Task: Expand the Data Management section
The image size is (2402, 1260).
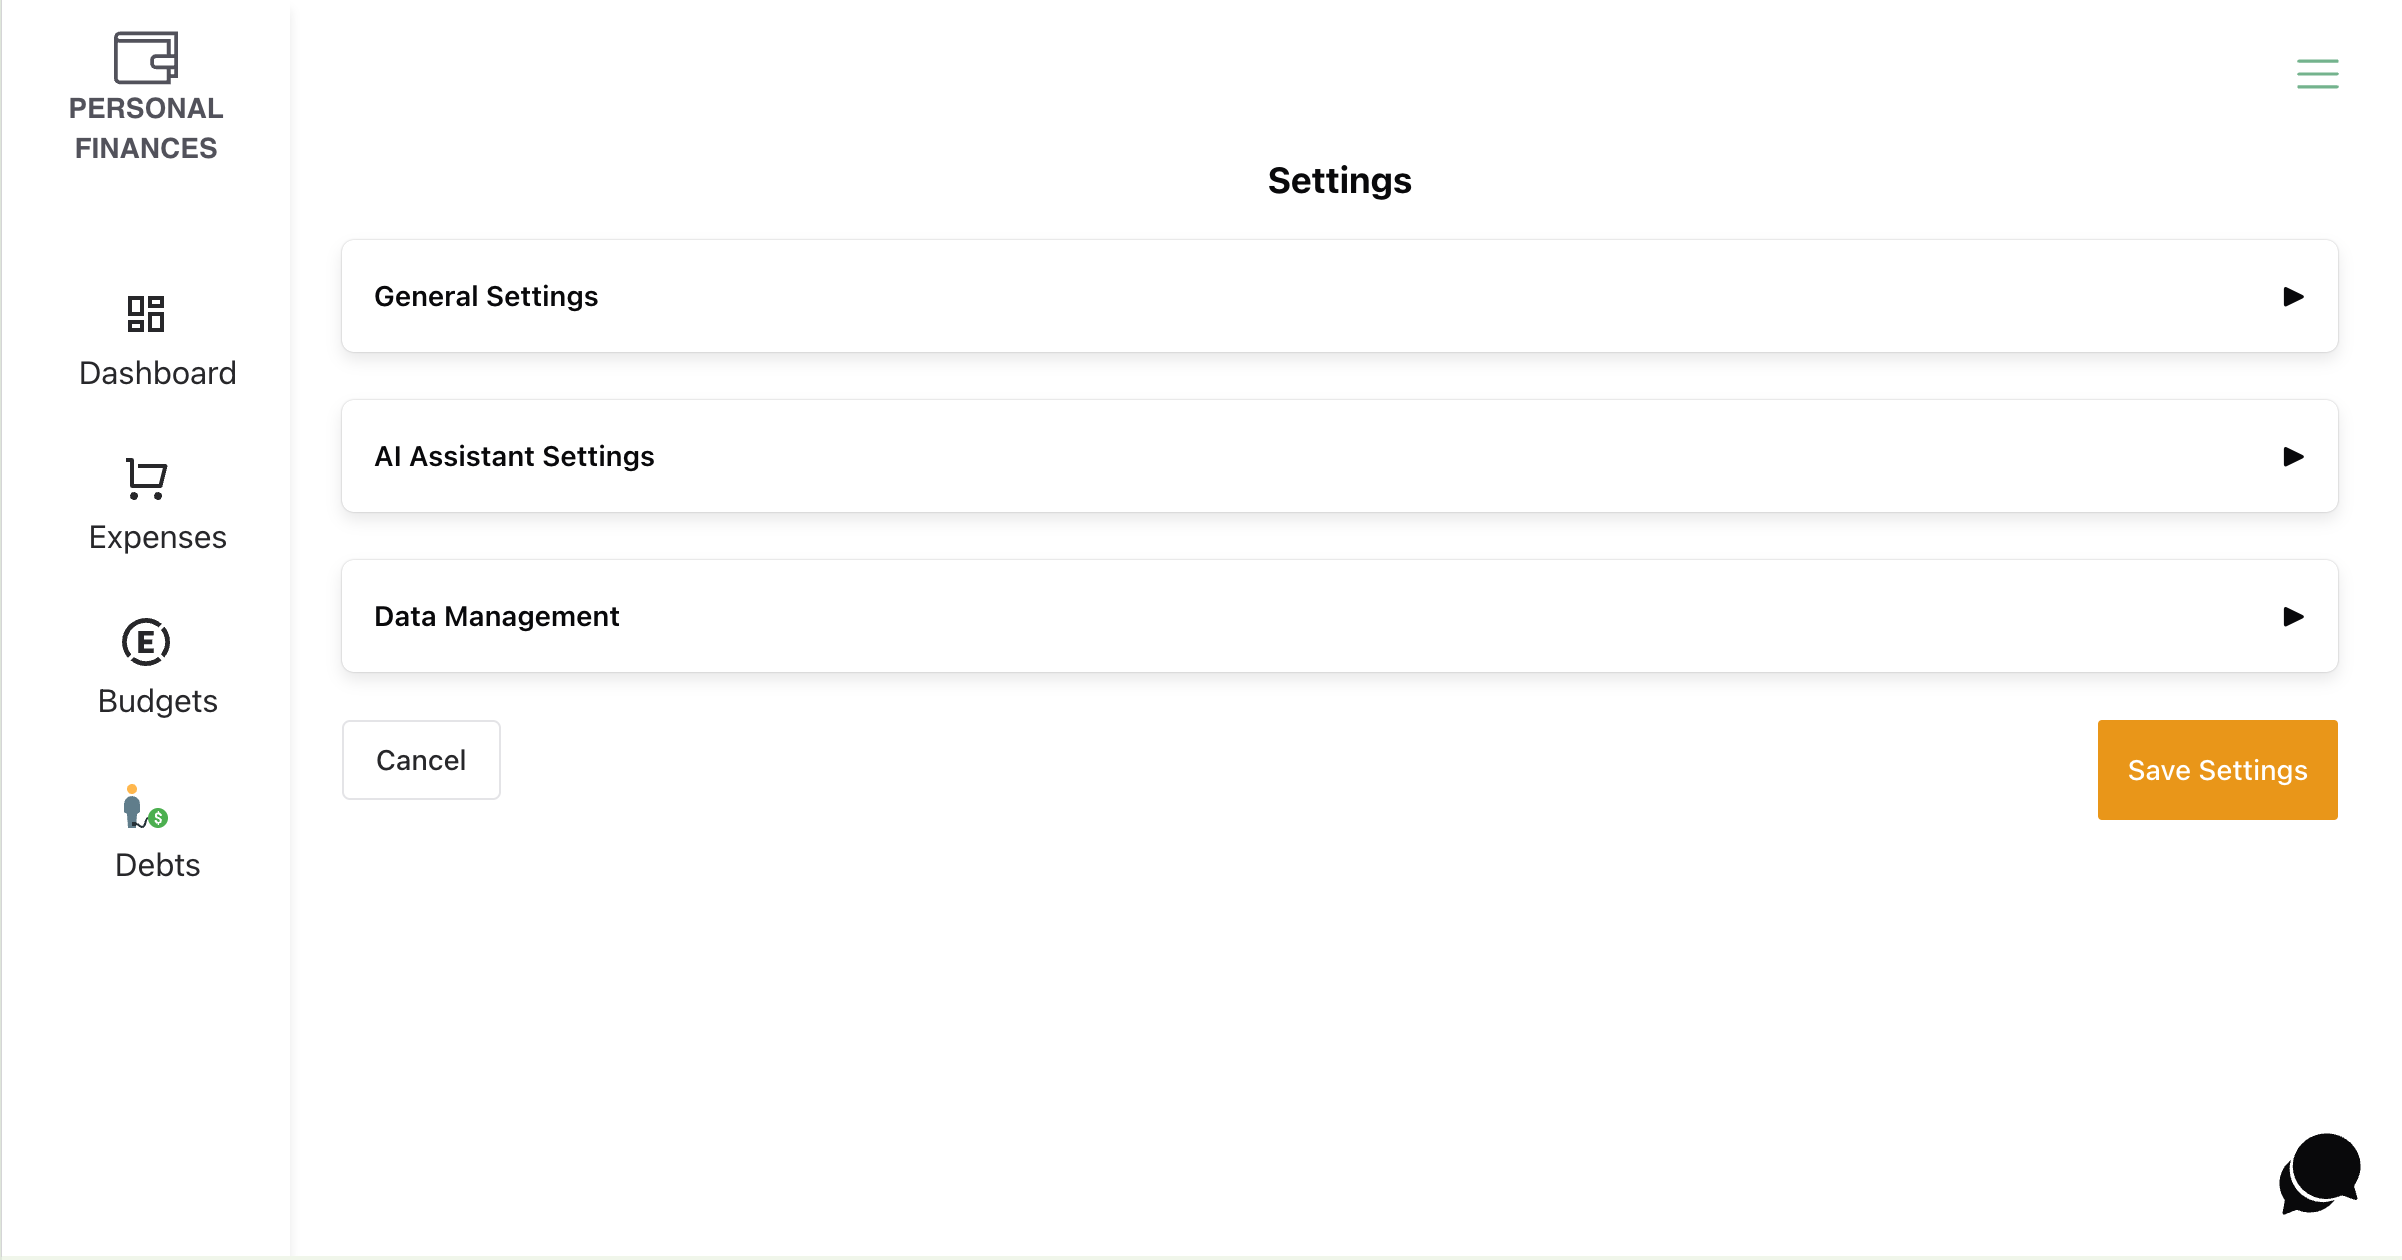Action: point(1340,616)
